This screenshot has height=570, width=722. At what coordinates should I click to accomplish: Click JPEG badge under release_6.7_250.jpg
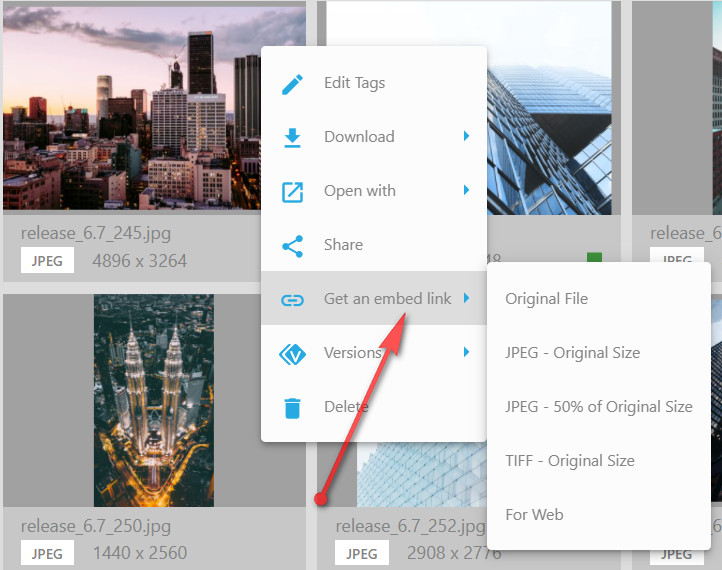(47, 552)
